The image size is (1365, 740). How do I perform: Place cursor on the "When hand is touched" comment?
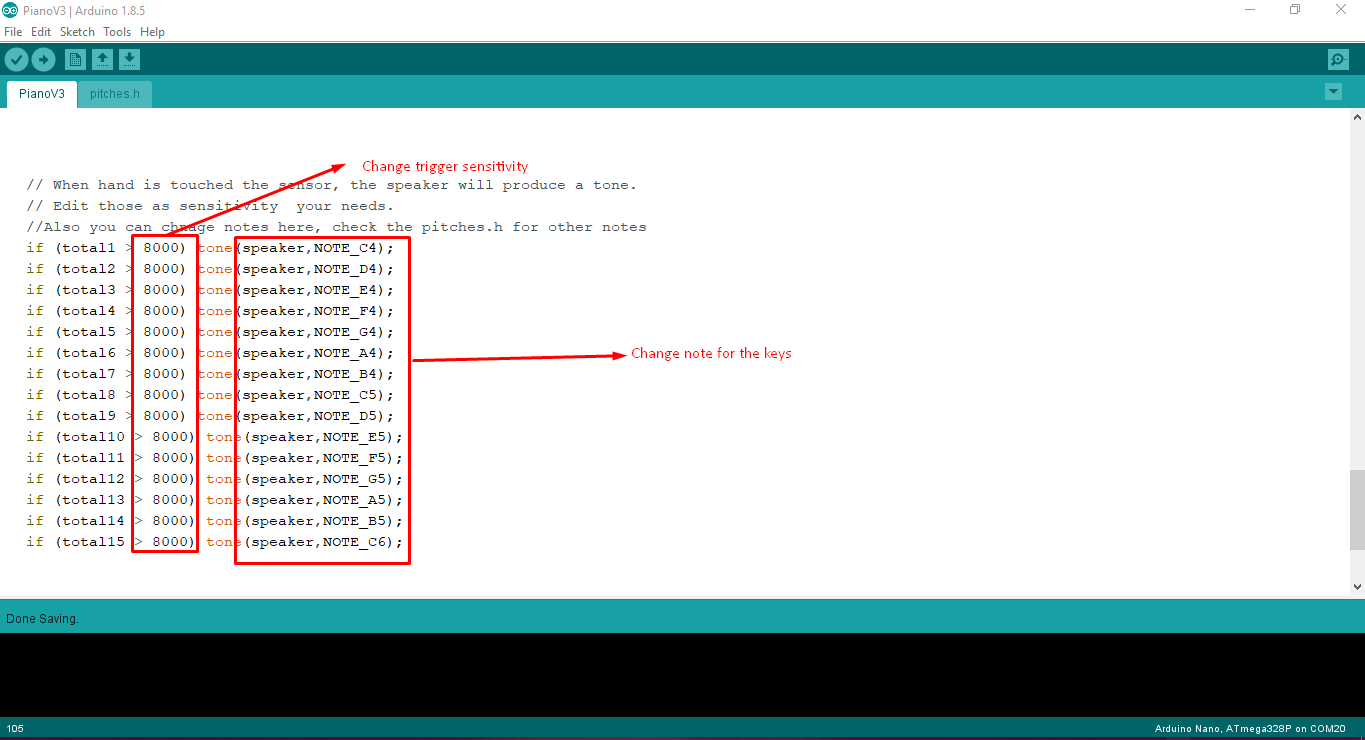tap(332, 185)
